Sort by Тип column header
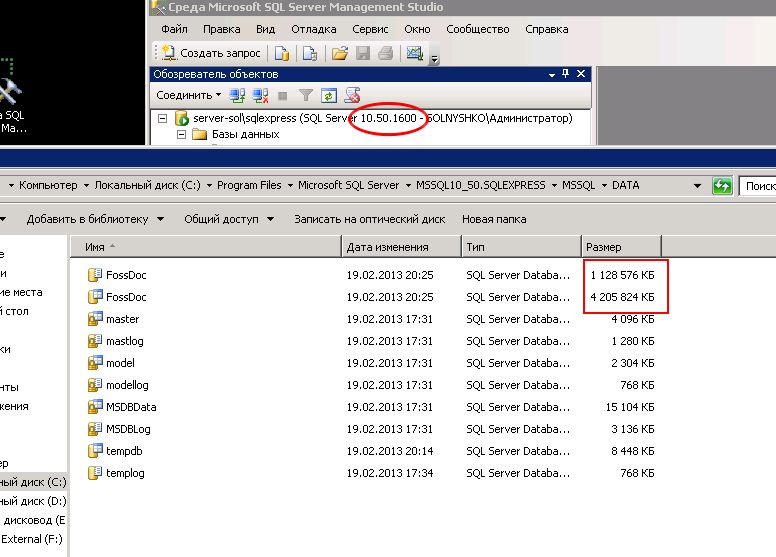Screen dimensions: 776x557 [521, 247]
